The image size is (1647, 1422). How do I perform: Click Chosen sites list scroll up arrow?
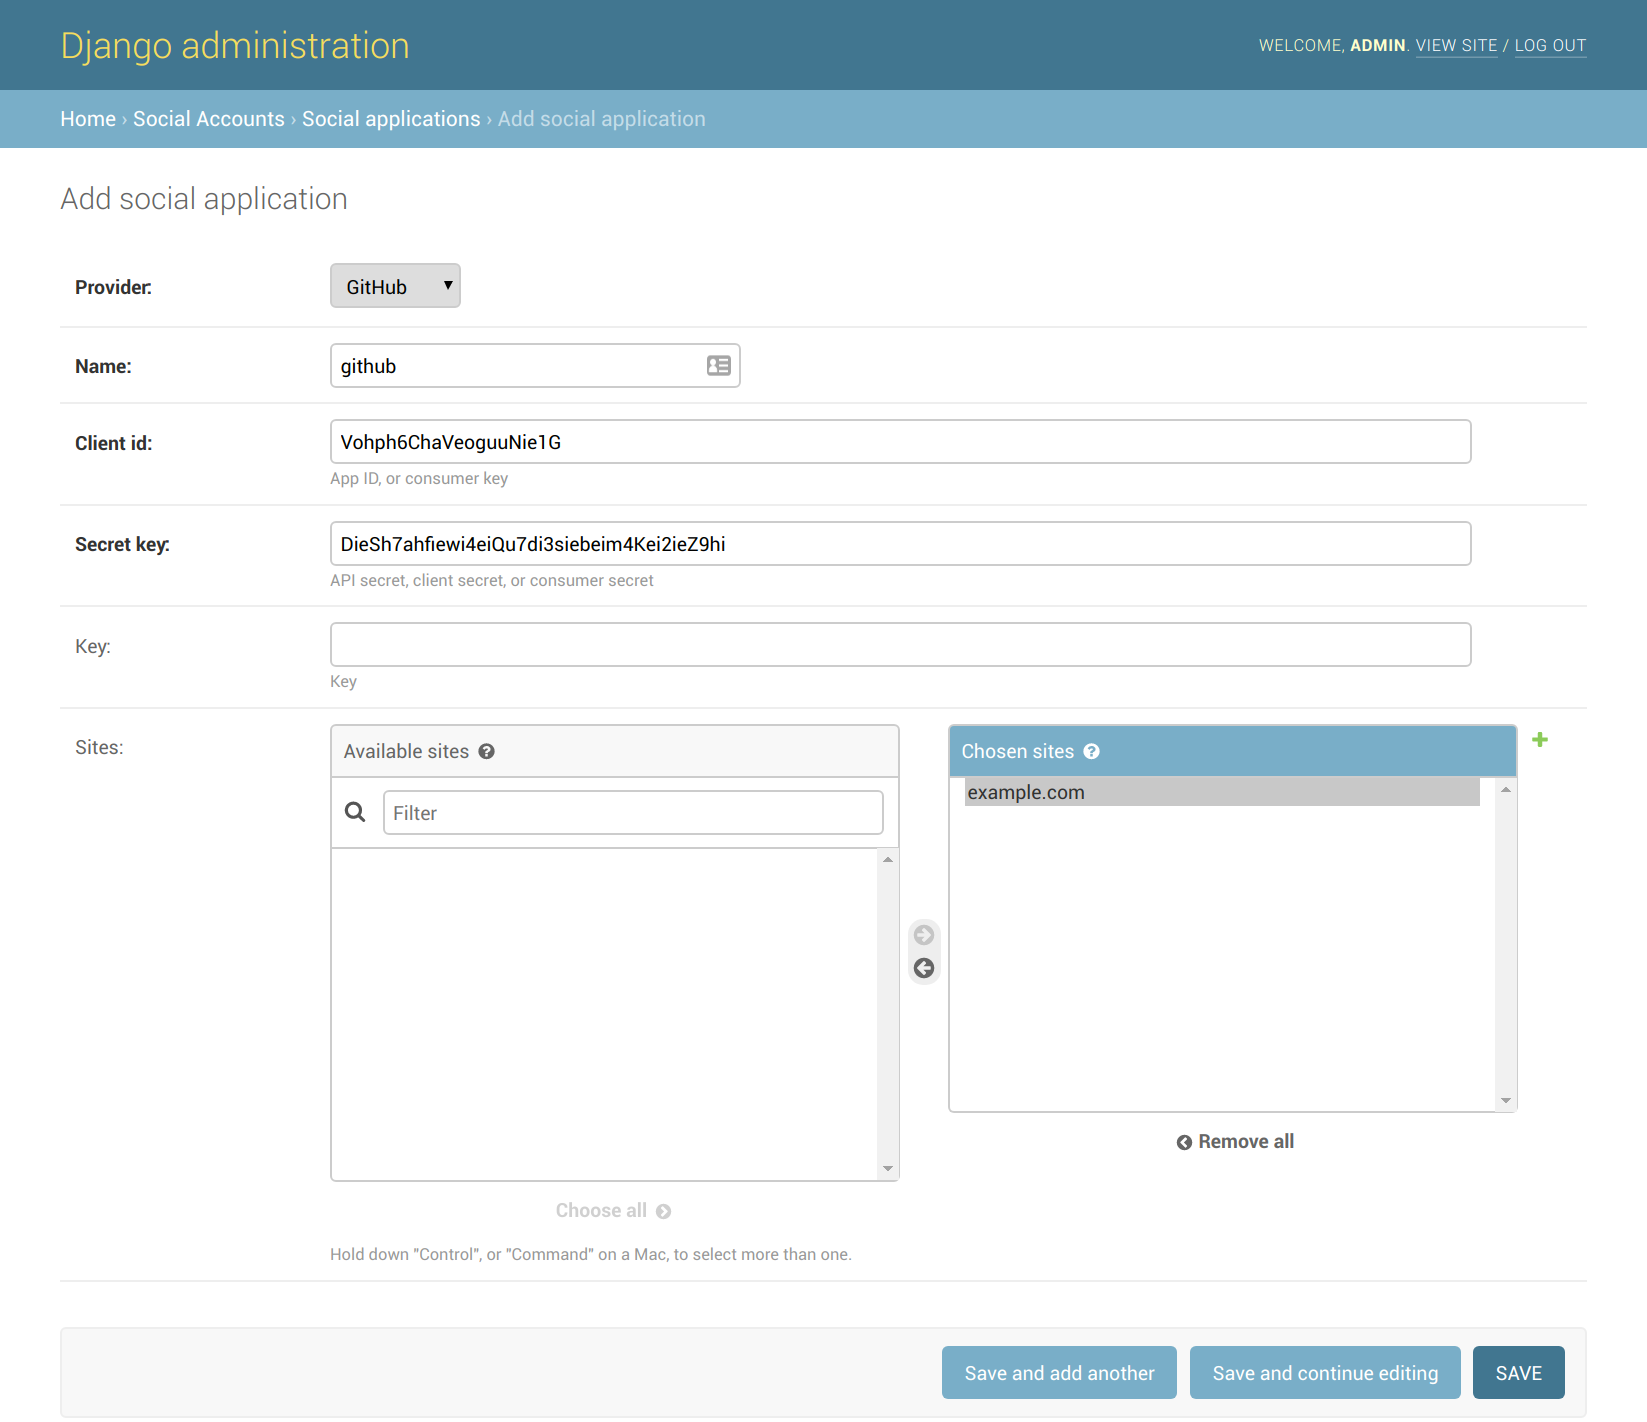click(x=1506, y=790)
